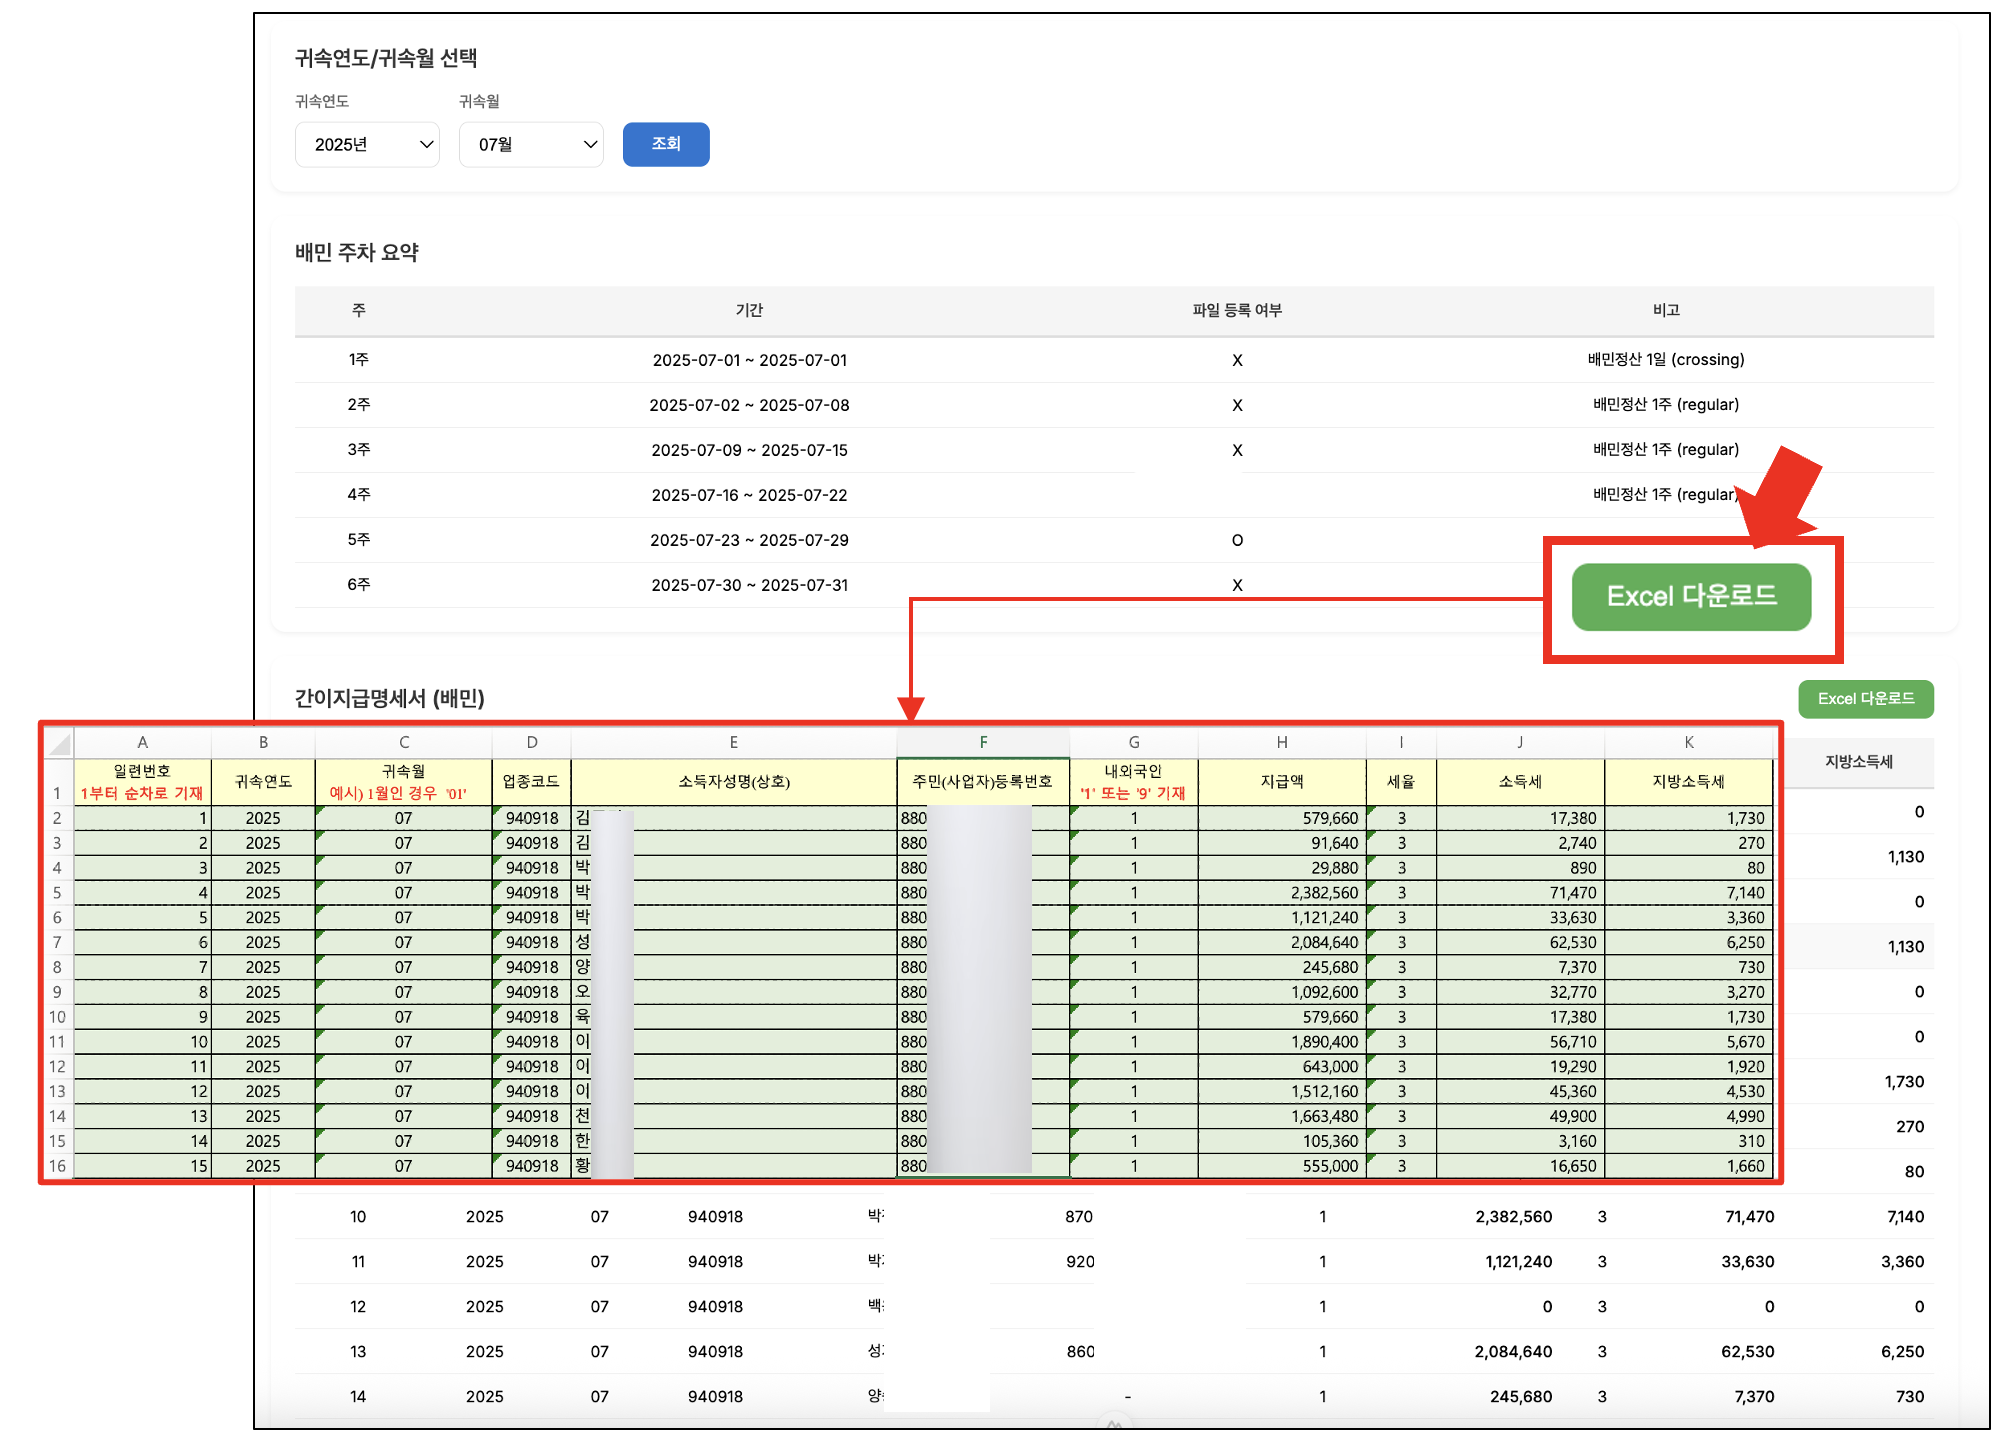Click the 일련번호 header cell
The image size is (2002, 1442).
click(142, 782)
